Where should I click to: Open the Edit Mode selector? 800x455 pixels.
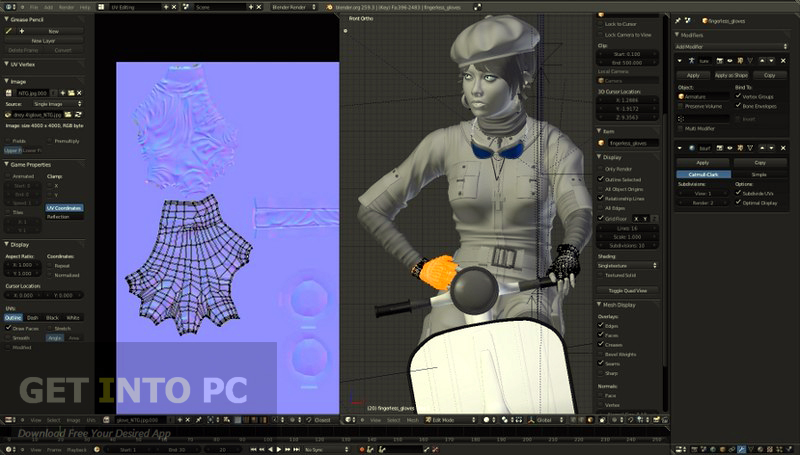pos(450,420)
